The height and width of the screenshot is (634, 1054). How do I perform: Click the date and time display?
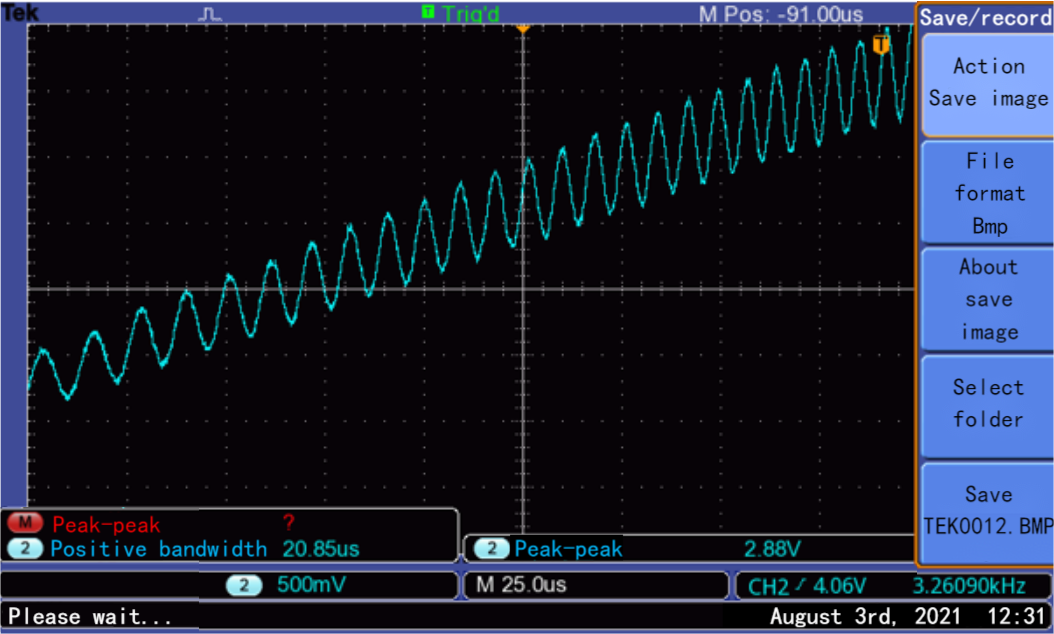907,614
